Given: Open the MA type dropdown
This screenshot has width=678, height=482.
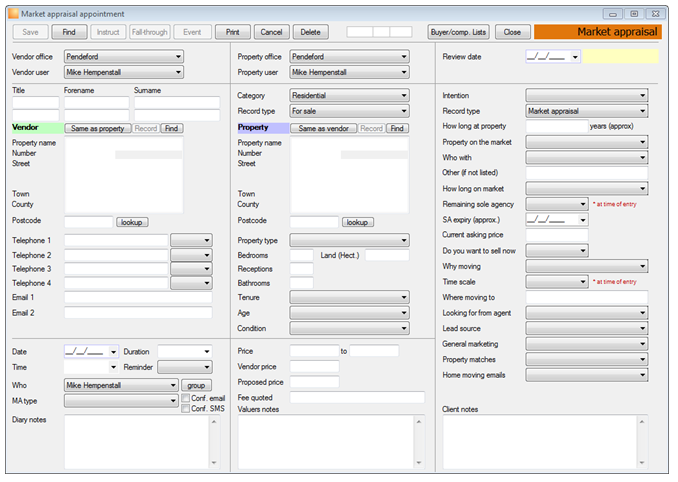Looking at the screenshot, I should (121, 401).
